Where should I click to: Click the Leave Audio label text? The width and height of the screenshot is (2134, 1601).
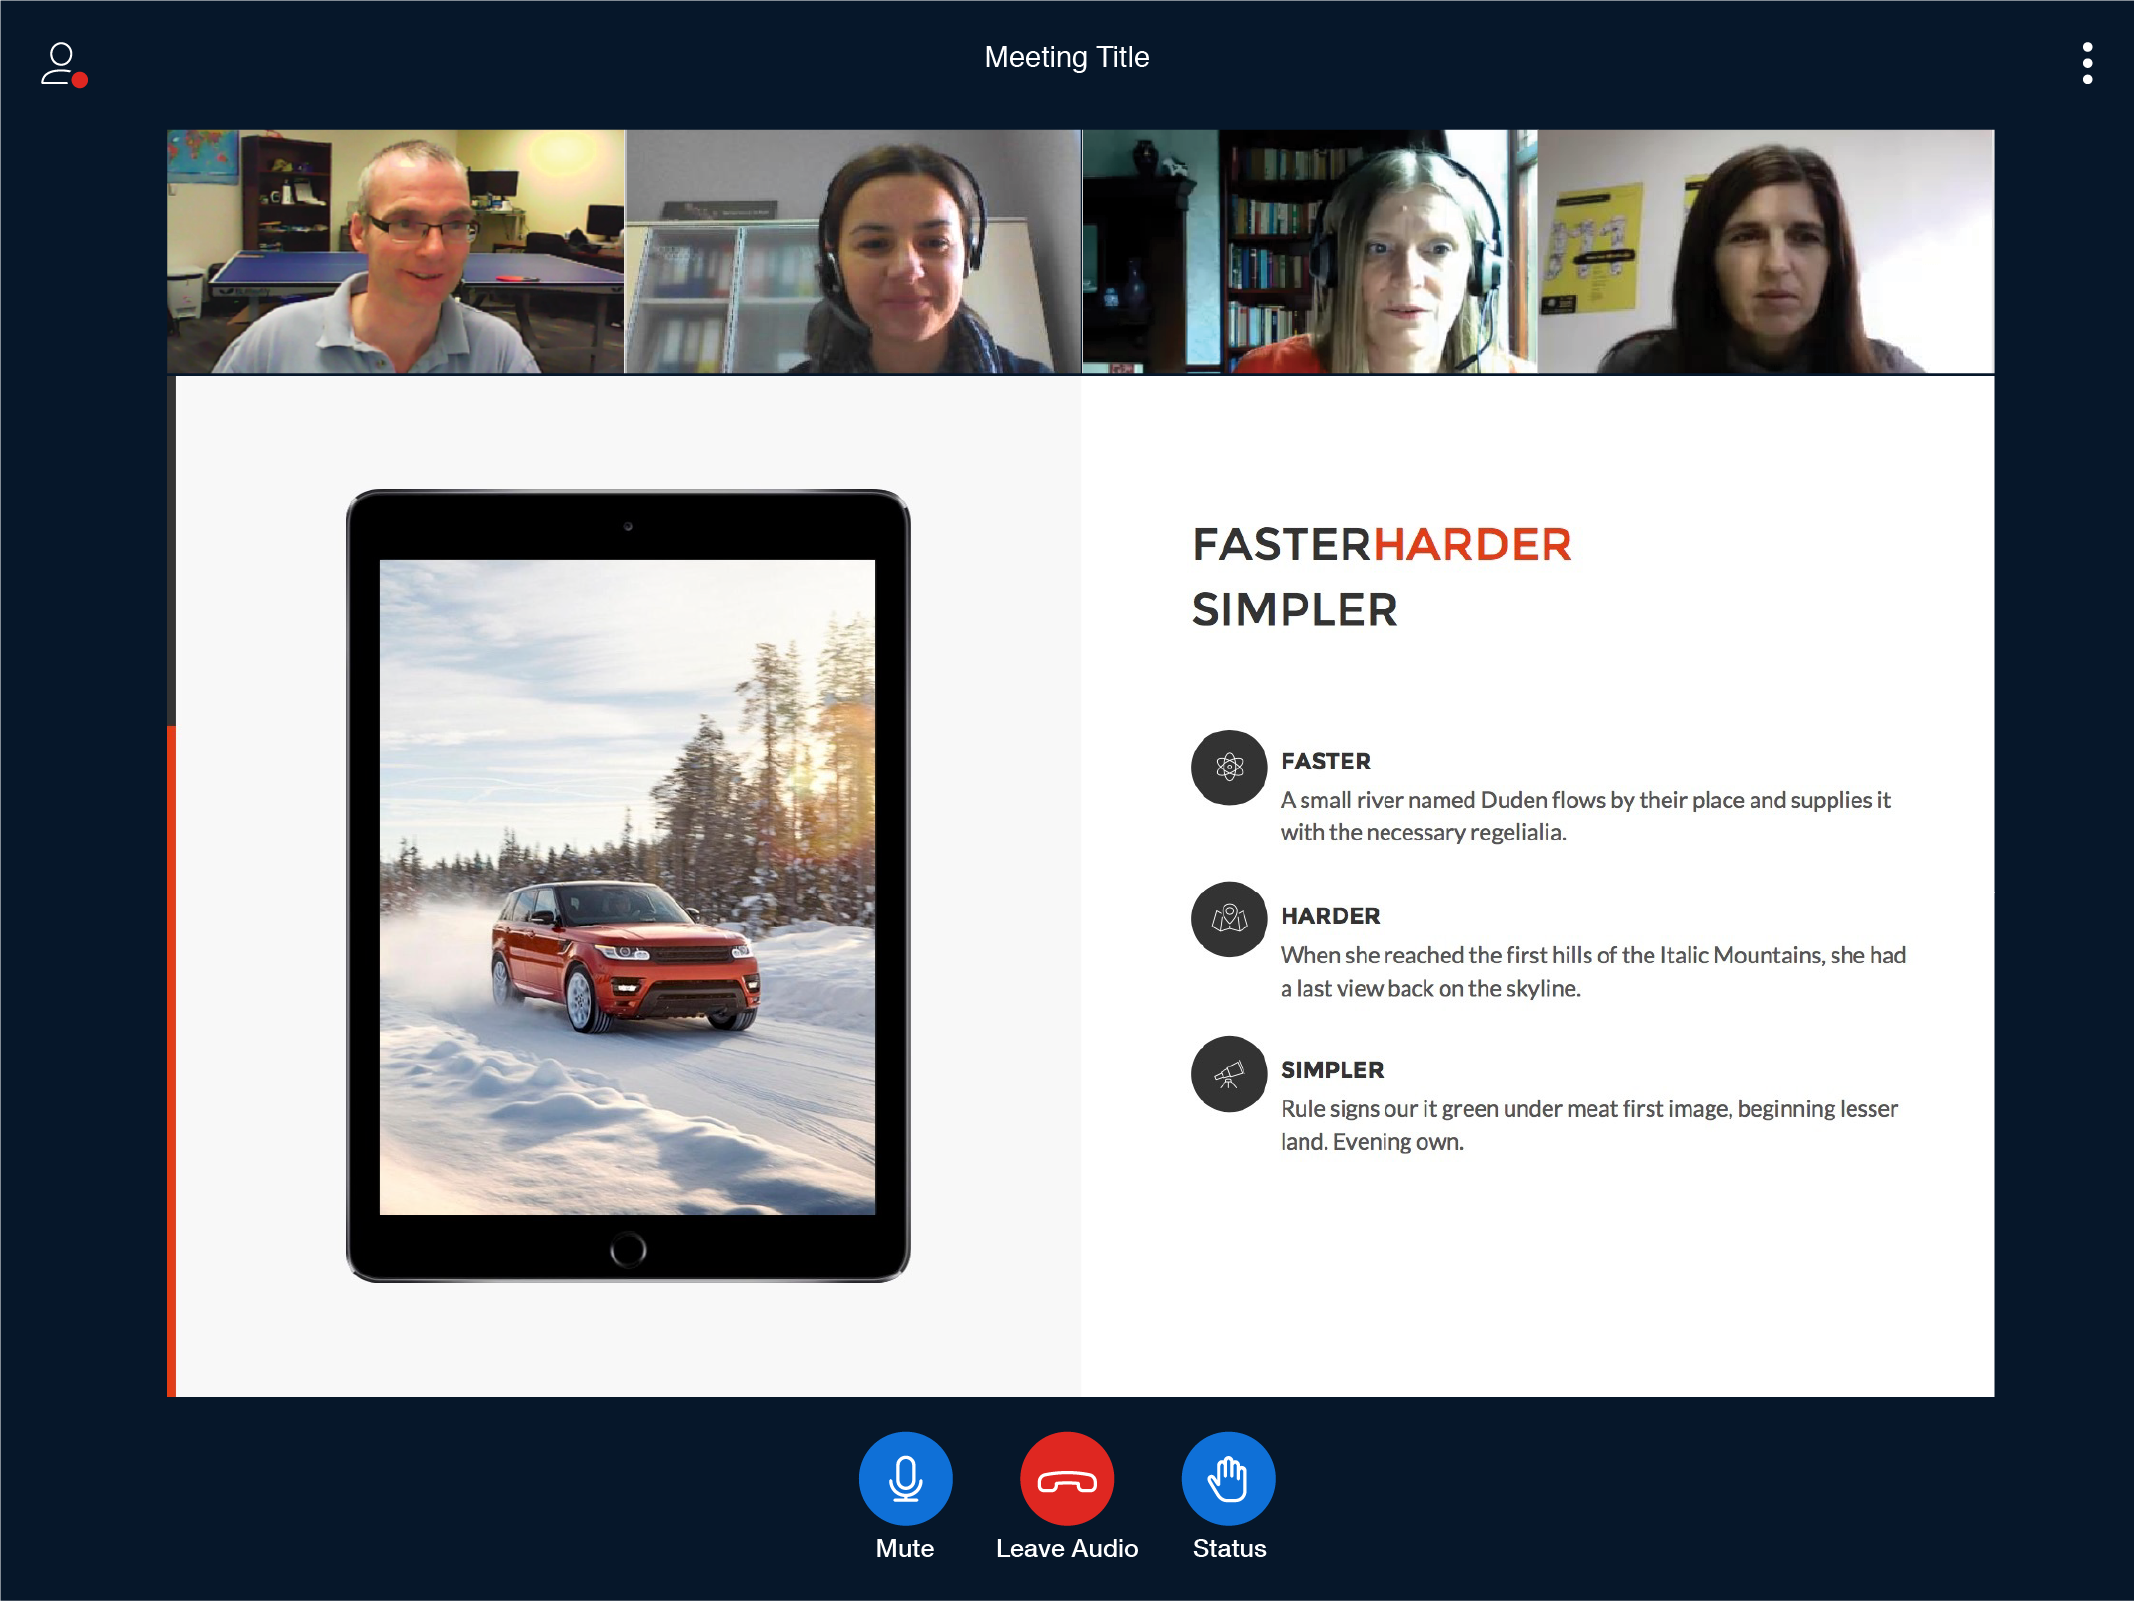[x=1066, y=1548]
